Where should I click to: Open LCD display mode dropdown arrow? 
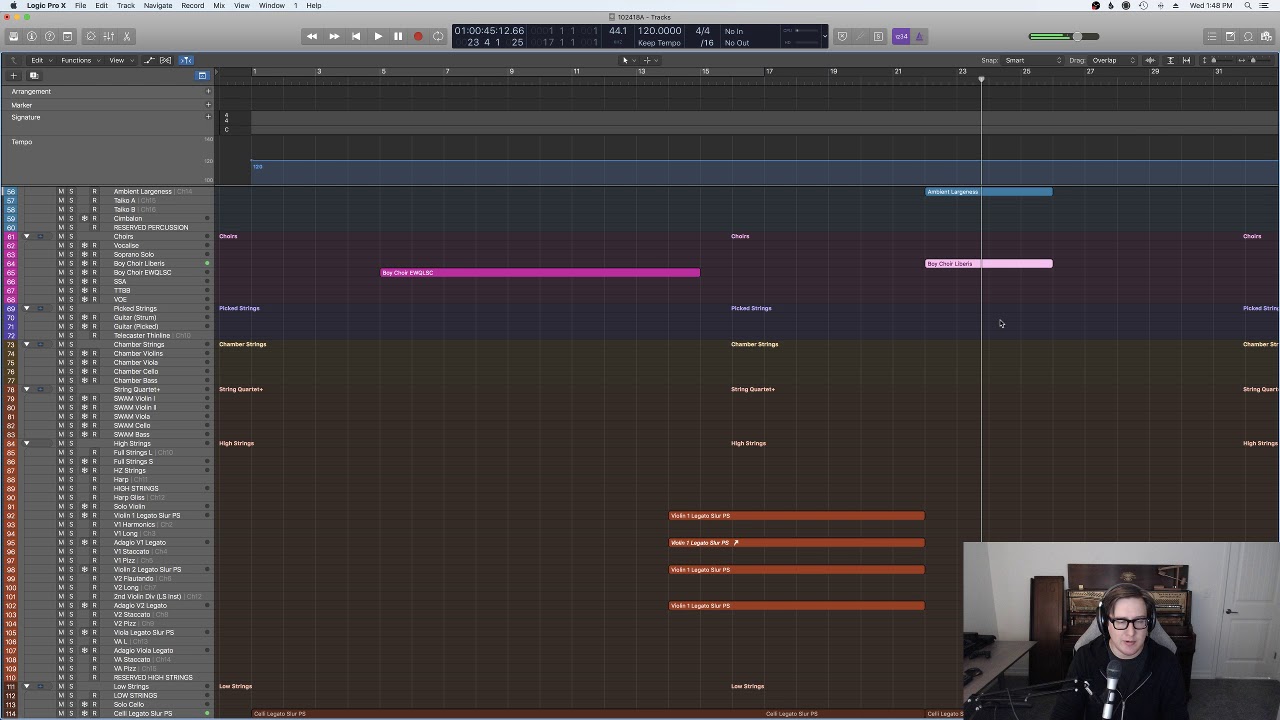[825, 36]
